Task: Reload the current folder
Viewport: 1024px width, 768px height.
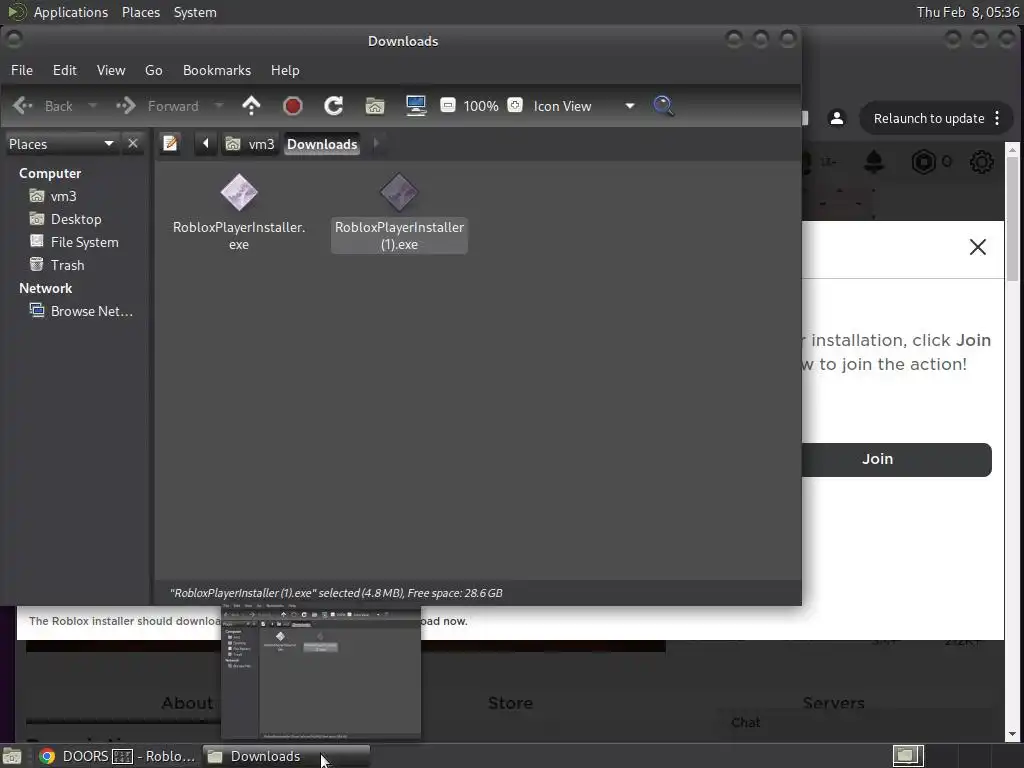Action: [x=334, y=106]
